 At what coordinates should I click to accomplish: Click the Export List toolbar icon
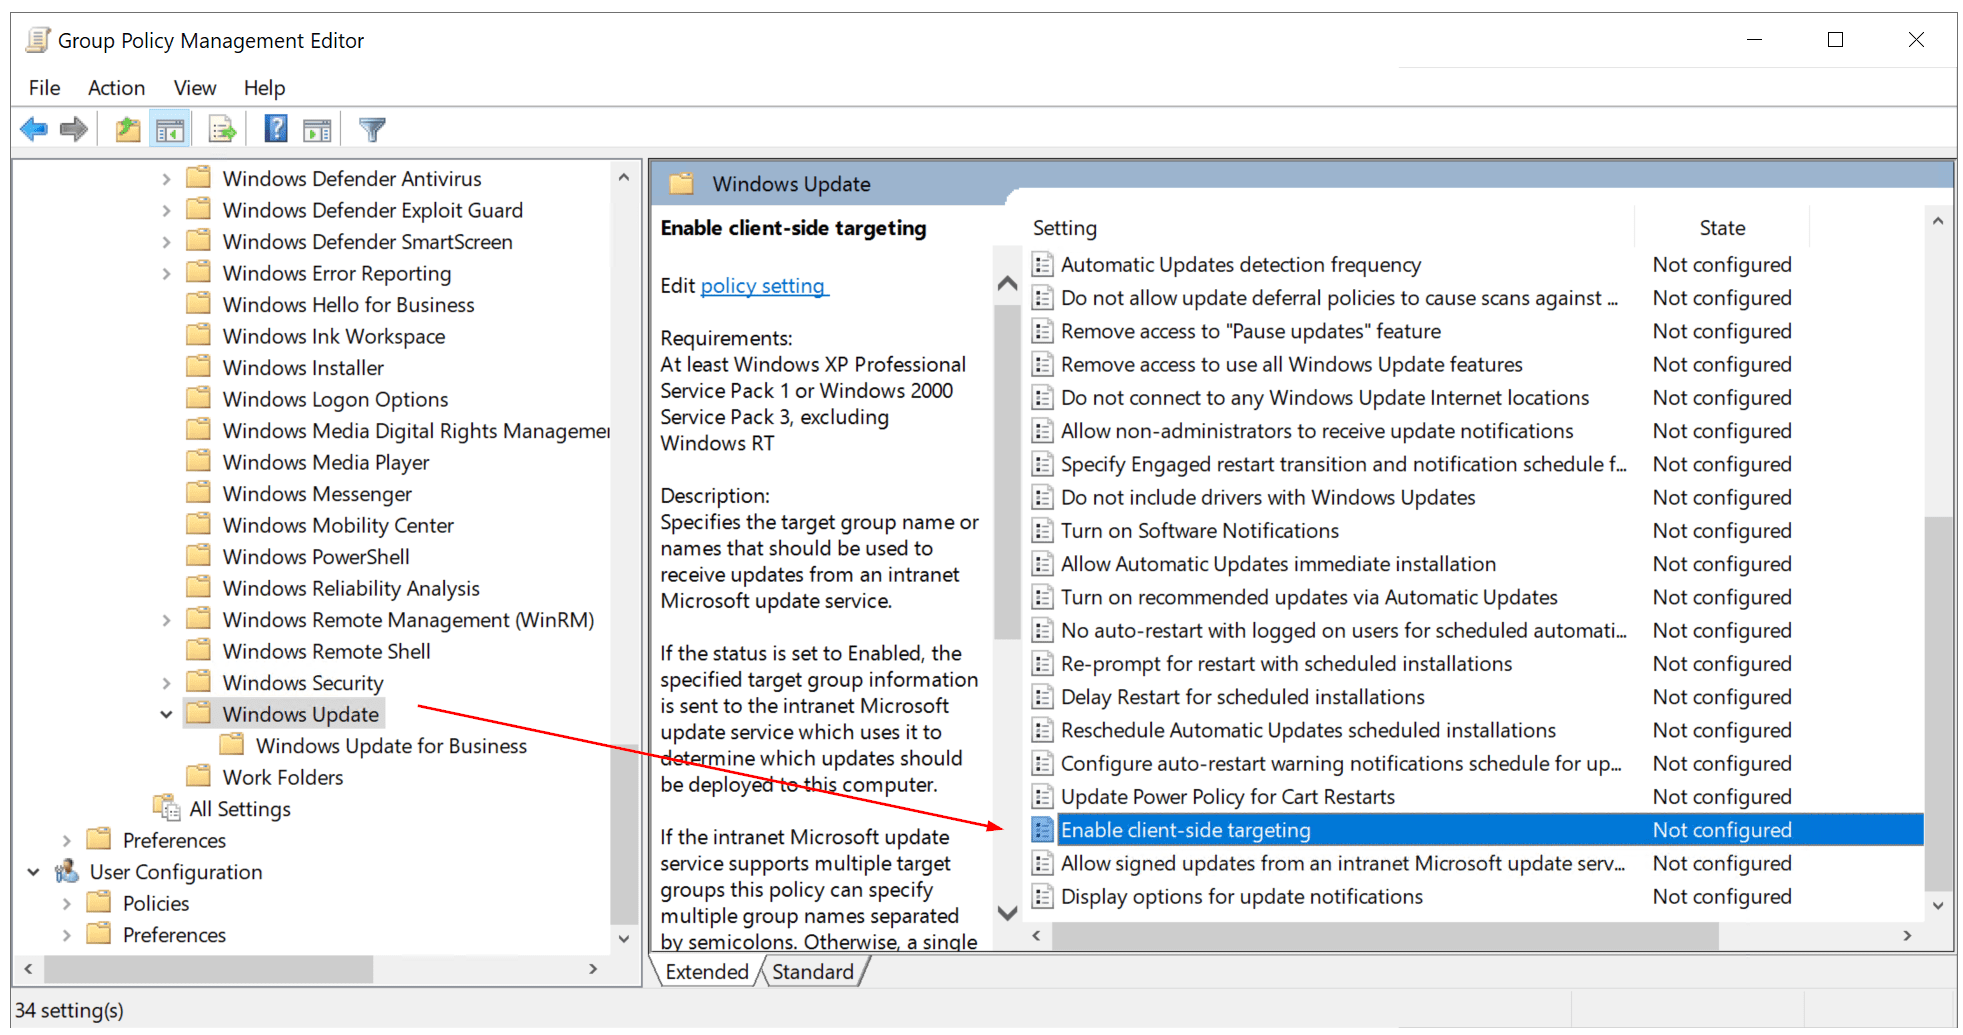coord(222,129)
